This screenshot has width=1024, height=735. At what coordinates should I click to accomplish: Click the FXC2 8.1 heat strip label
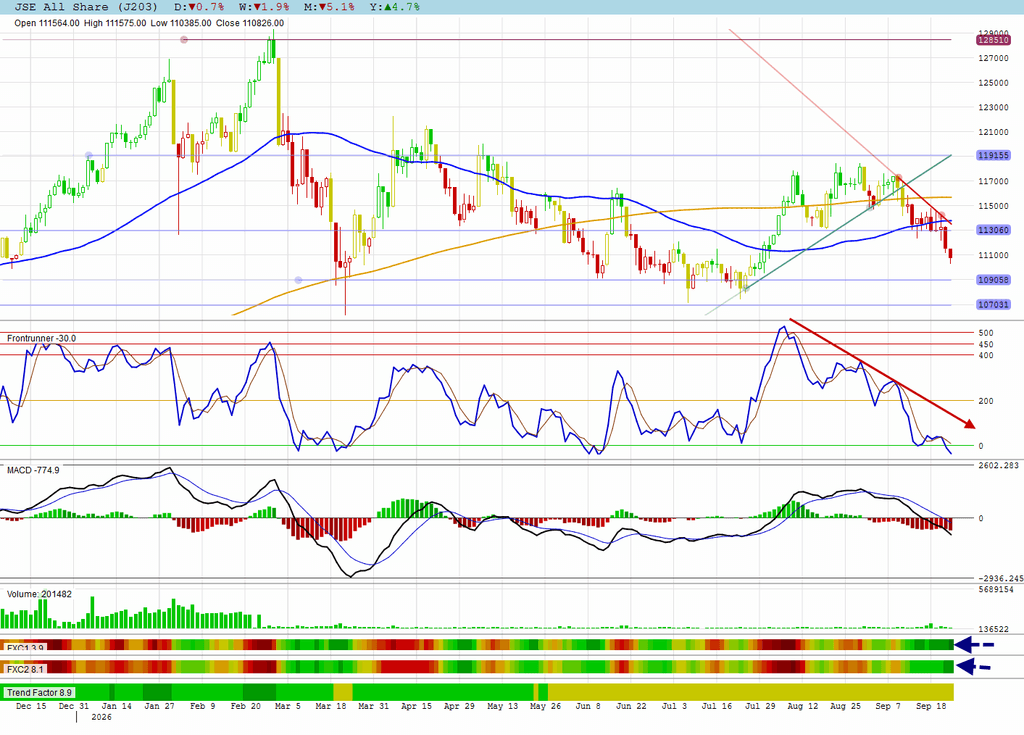(x=25, y=669)
